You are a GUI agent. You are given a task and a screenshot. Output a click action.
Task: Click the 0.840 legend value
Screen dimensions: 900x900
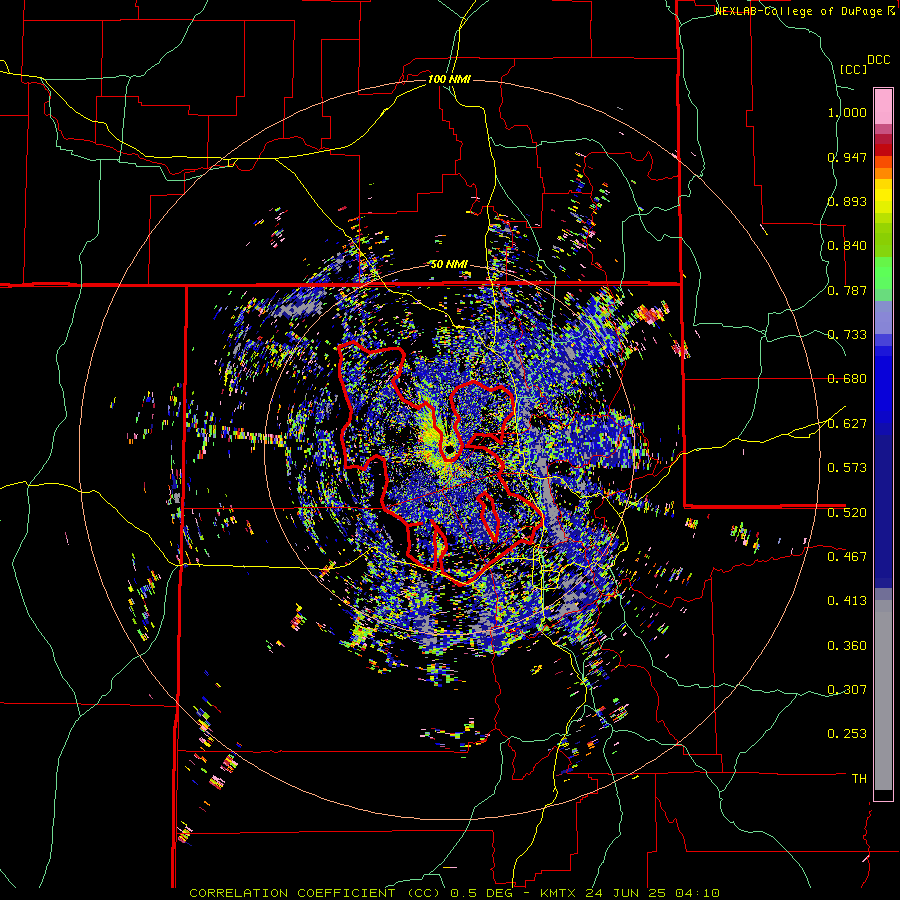[847, 246]
